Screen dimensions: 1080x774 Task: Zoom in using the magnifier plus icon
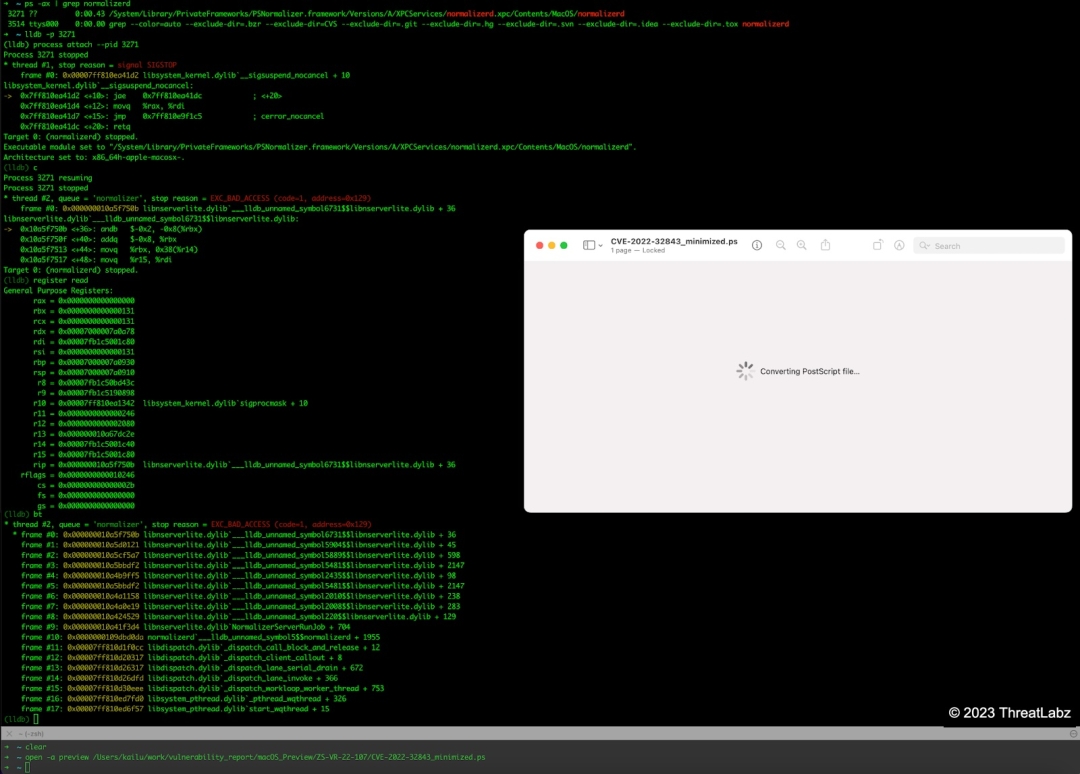tap(802, 245)
